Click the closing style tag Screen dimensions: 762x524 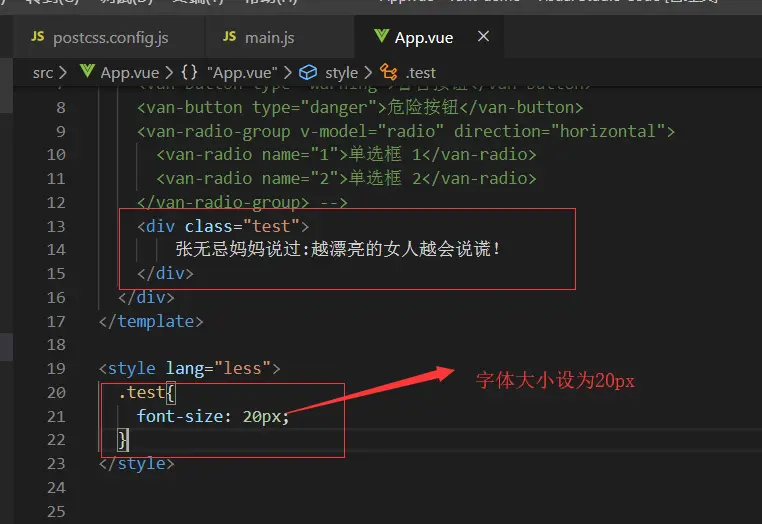point(137,464)
